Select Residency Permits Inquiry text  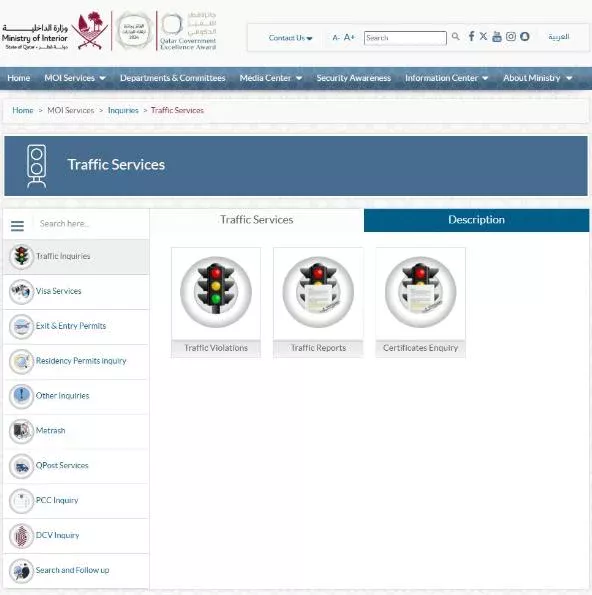(81, 361)
